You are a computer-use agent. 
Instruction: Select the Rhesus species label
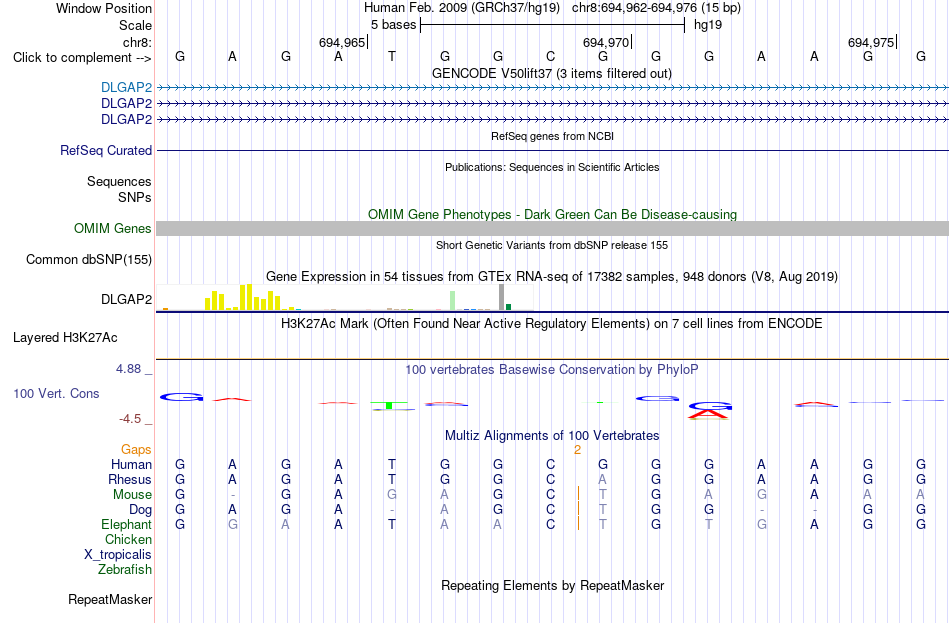[130, 479]
